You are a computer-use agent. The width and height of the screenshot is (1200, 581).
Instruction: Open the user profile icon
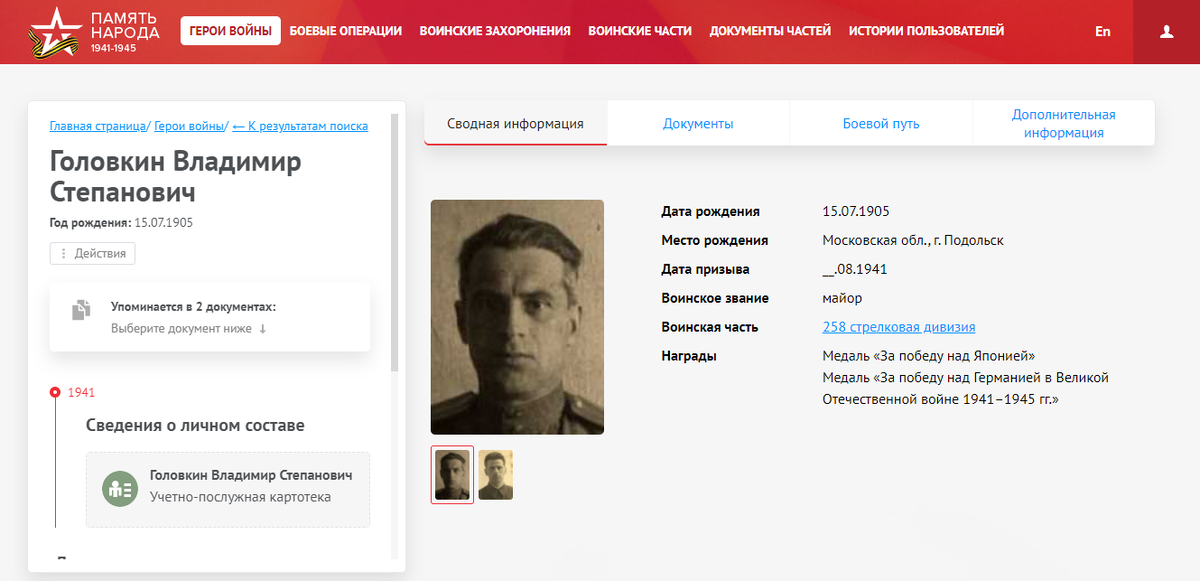pyautogui.click(x=1166, y=32)
